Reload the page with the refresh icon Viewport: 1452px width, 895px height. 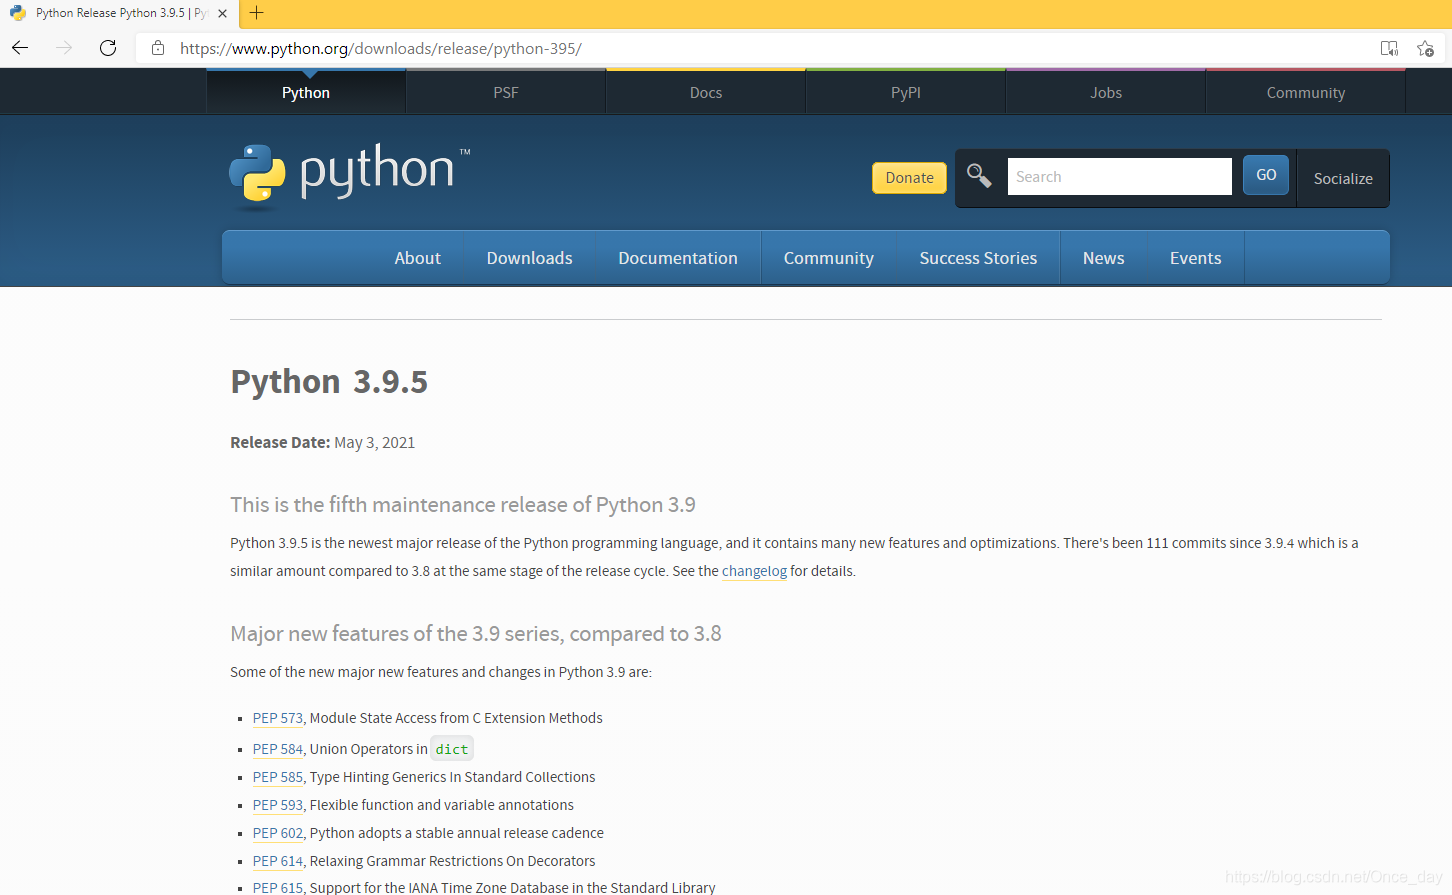108,48
